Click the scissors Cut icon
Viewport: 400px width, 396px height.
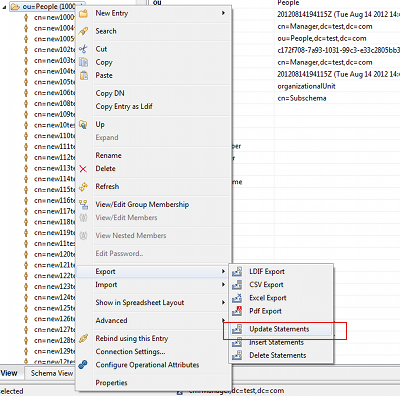[x=83, y=49]
